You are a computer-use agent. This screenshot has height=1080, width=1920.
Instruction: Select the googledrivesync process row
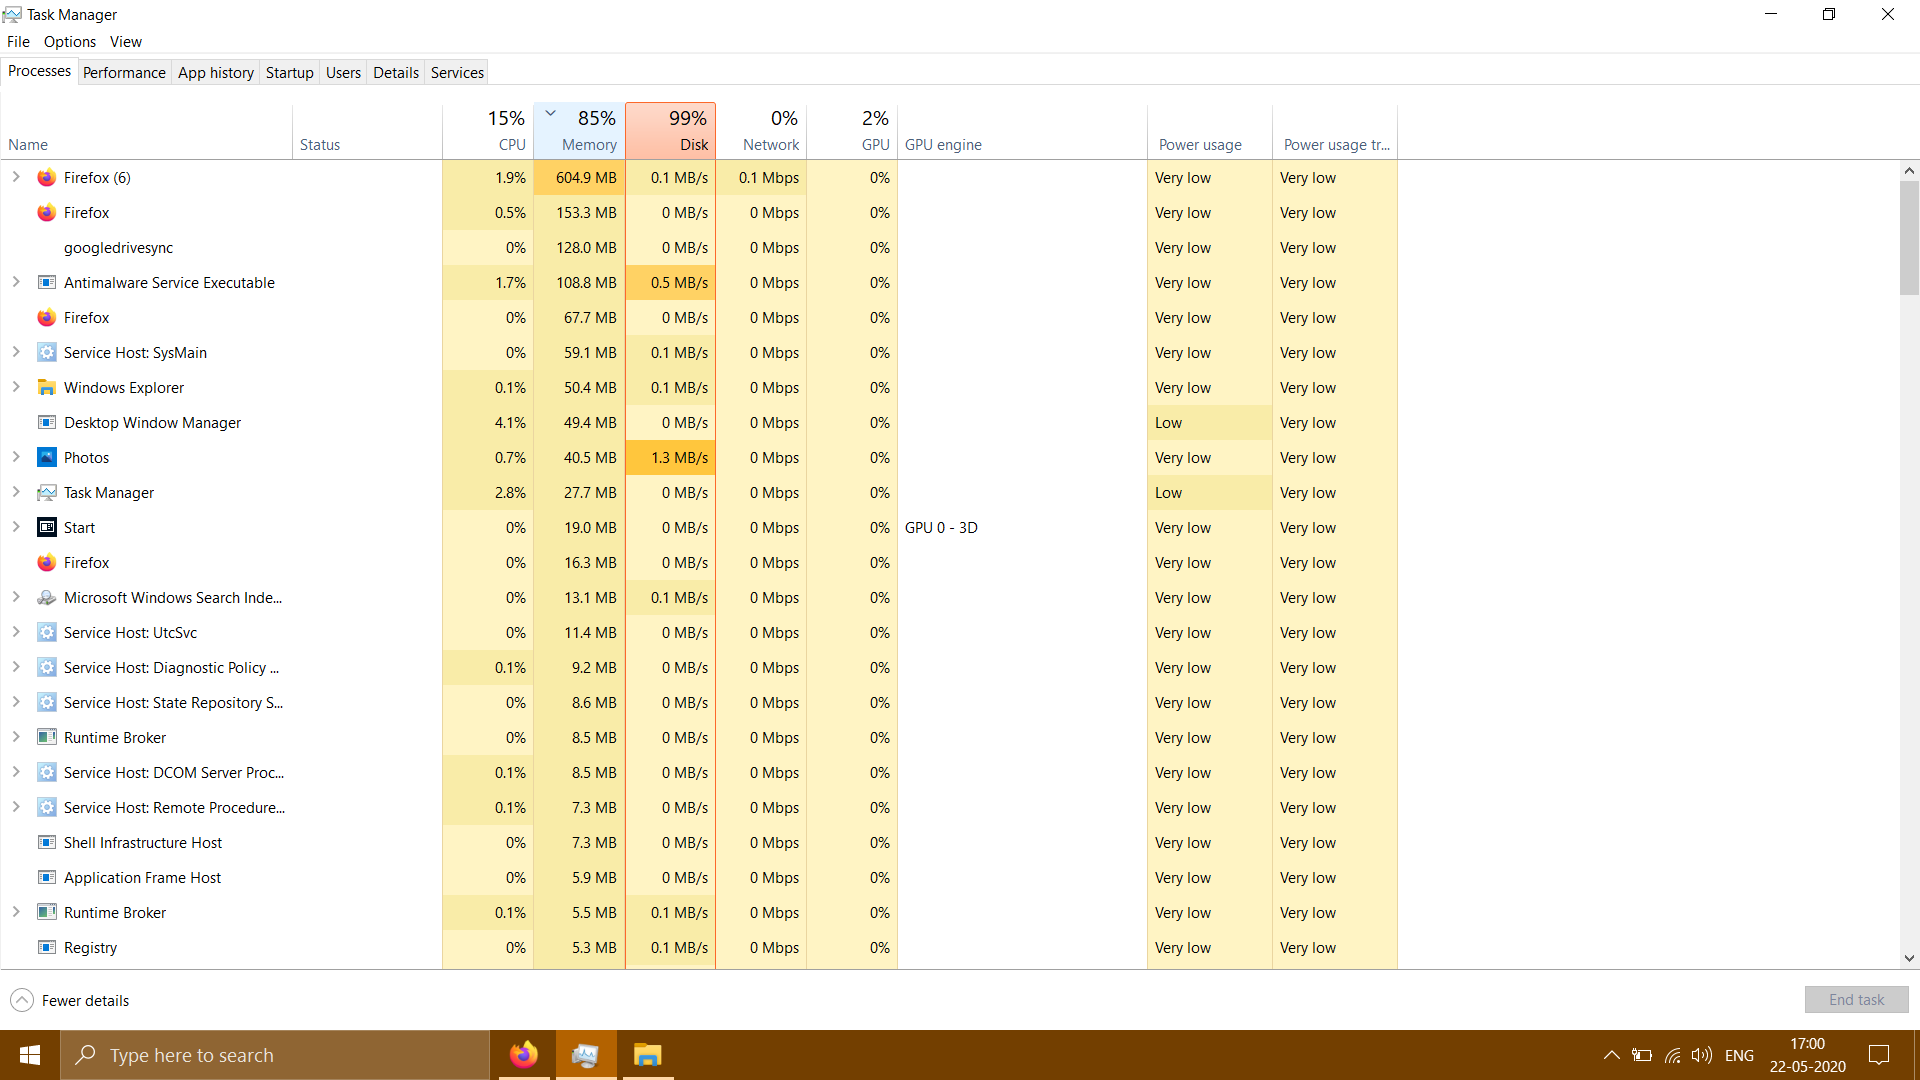tap(699, 248)
